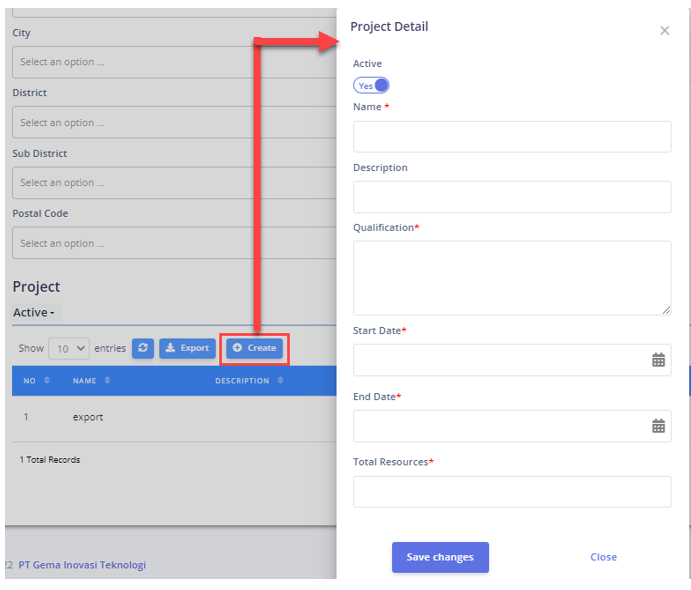
Task: Sort table by the DESCRIPTION column arrows
Action: click(280, 380)
